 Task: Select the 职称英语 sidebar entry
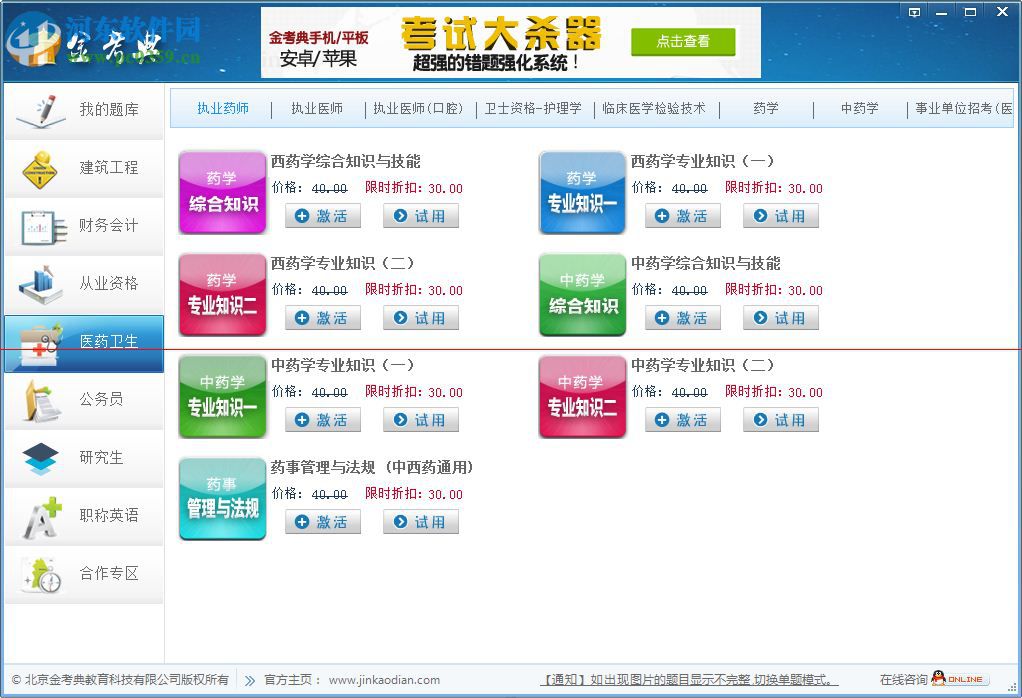[83, 516]
